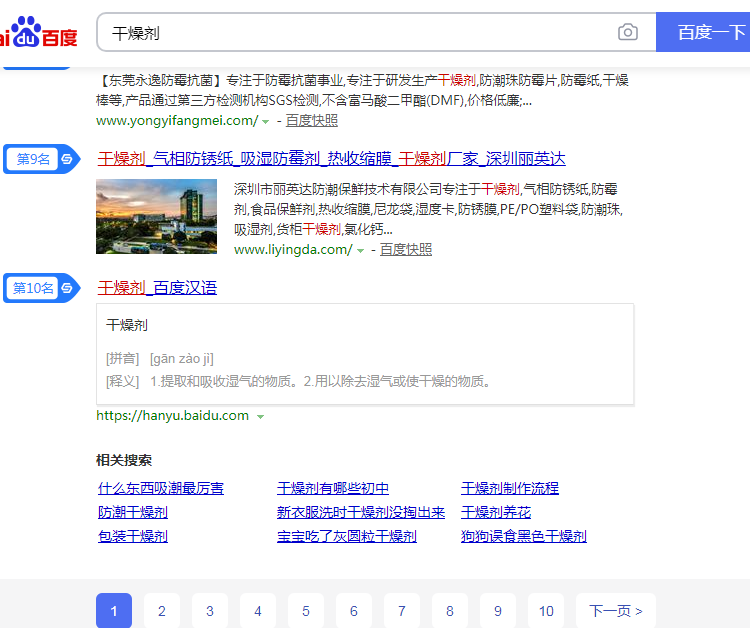The height and width of the screenshot is (628, 750).
Task: Select related search 干燥剂制作流程
Action: coord(509,488)
